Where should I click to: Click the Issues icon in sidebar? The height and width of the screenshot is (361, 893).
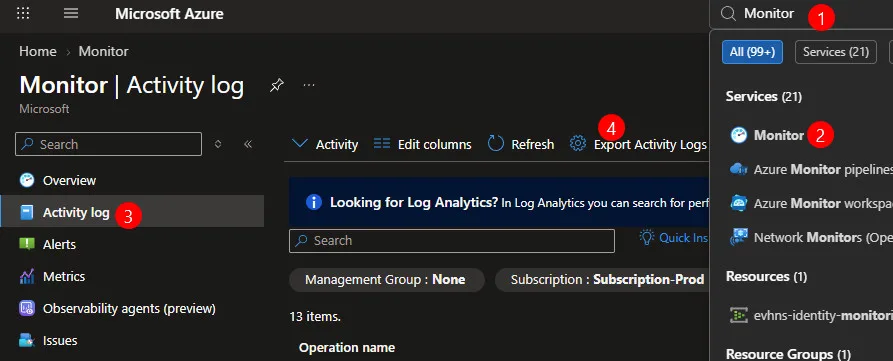tap(27, 341)
